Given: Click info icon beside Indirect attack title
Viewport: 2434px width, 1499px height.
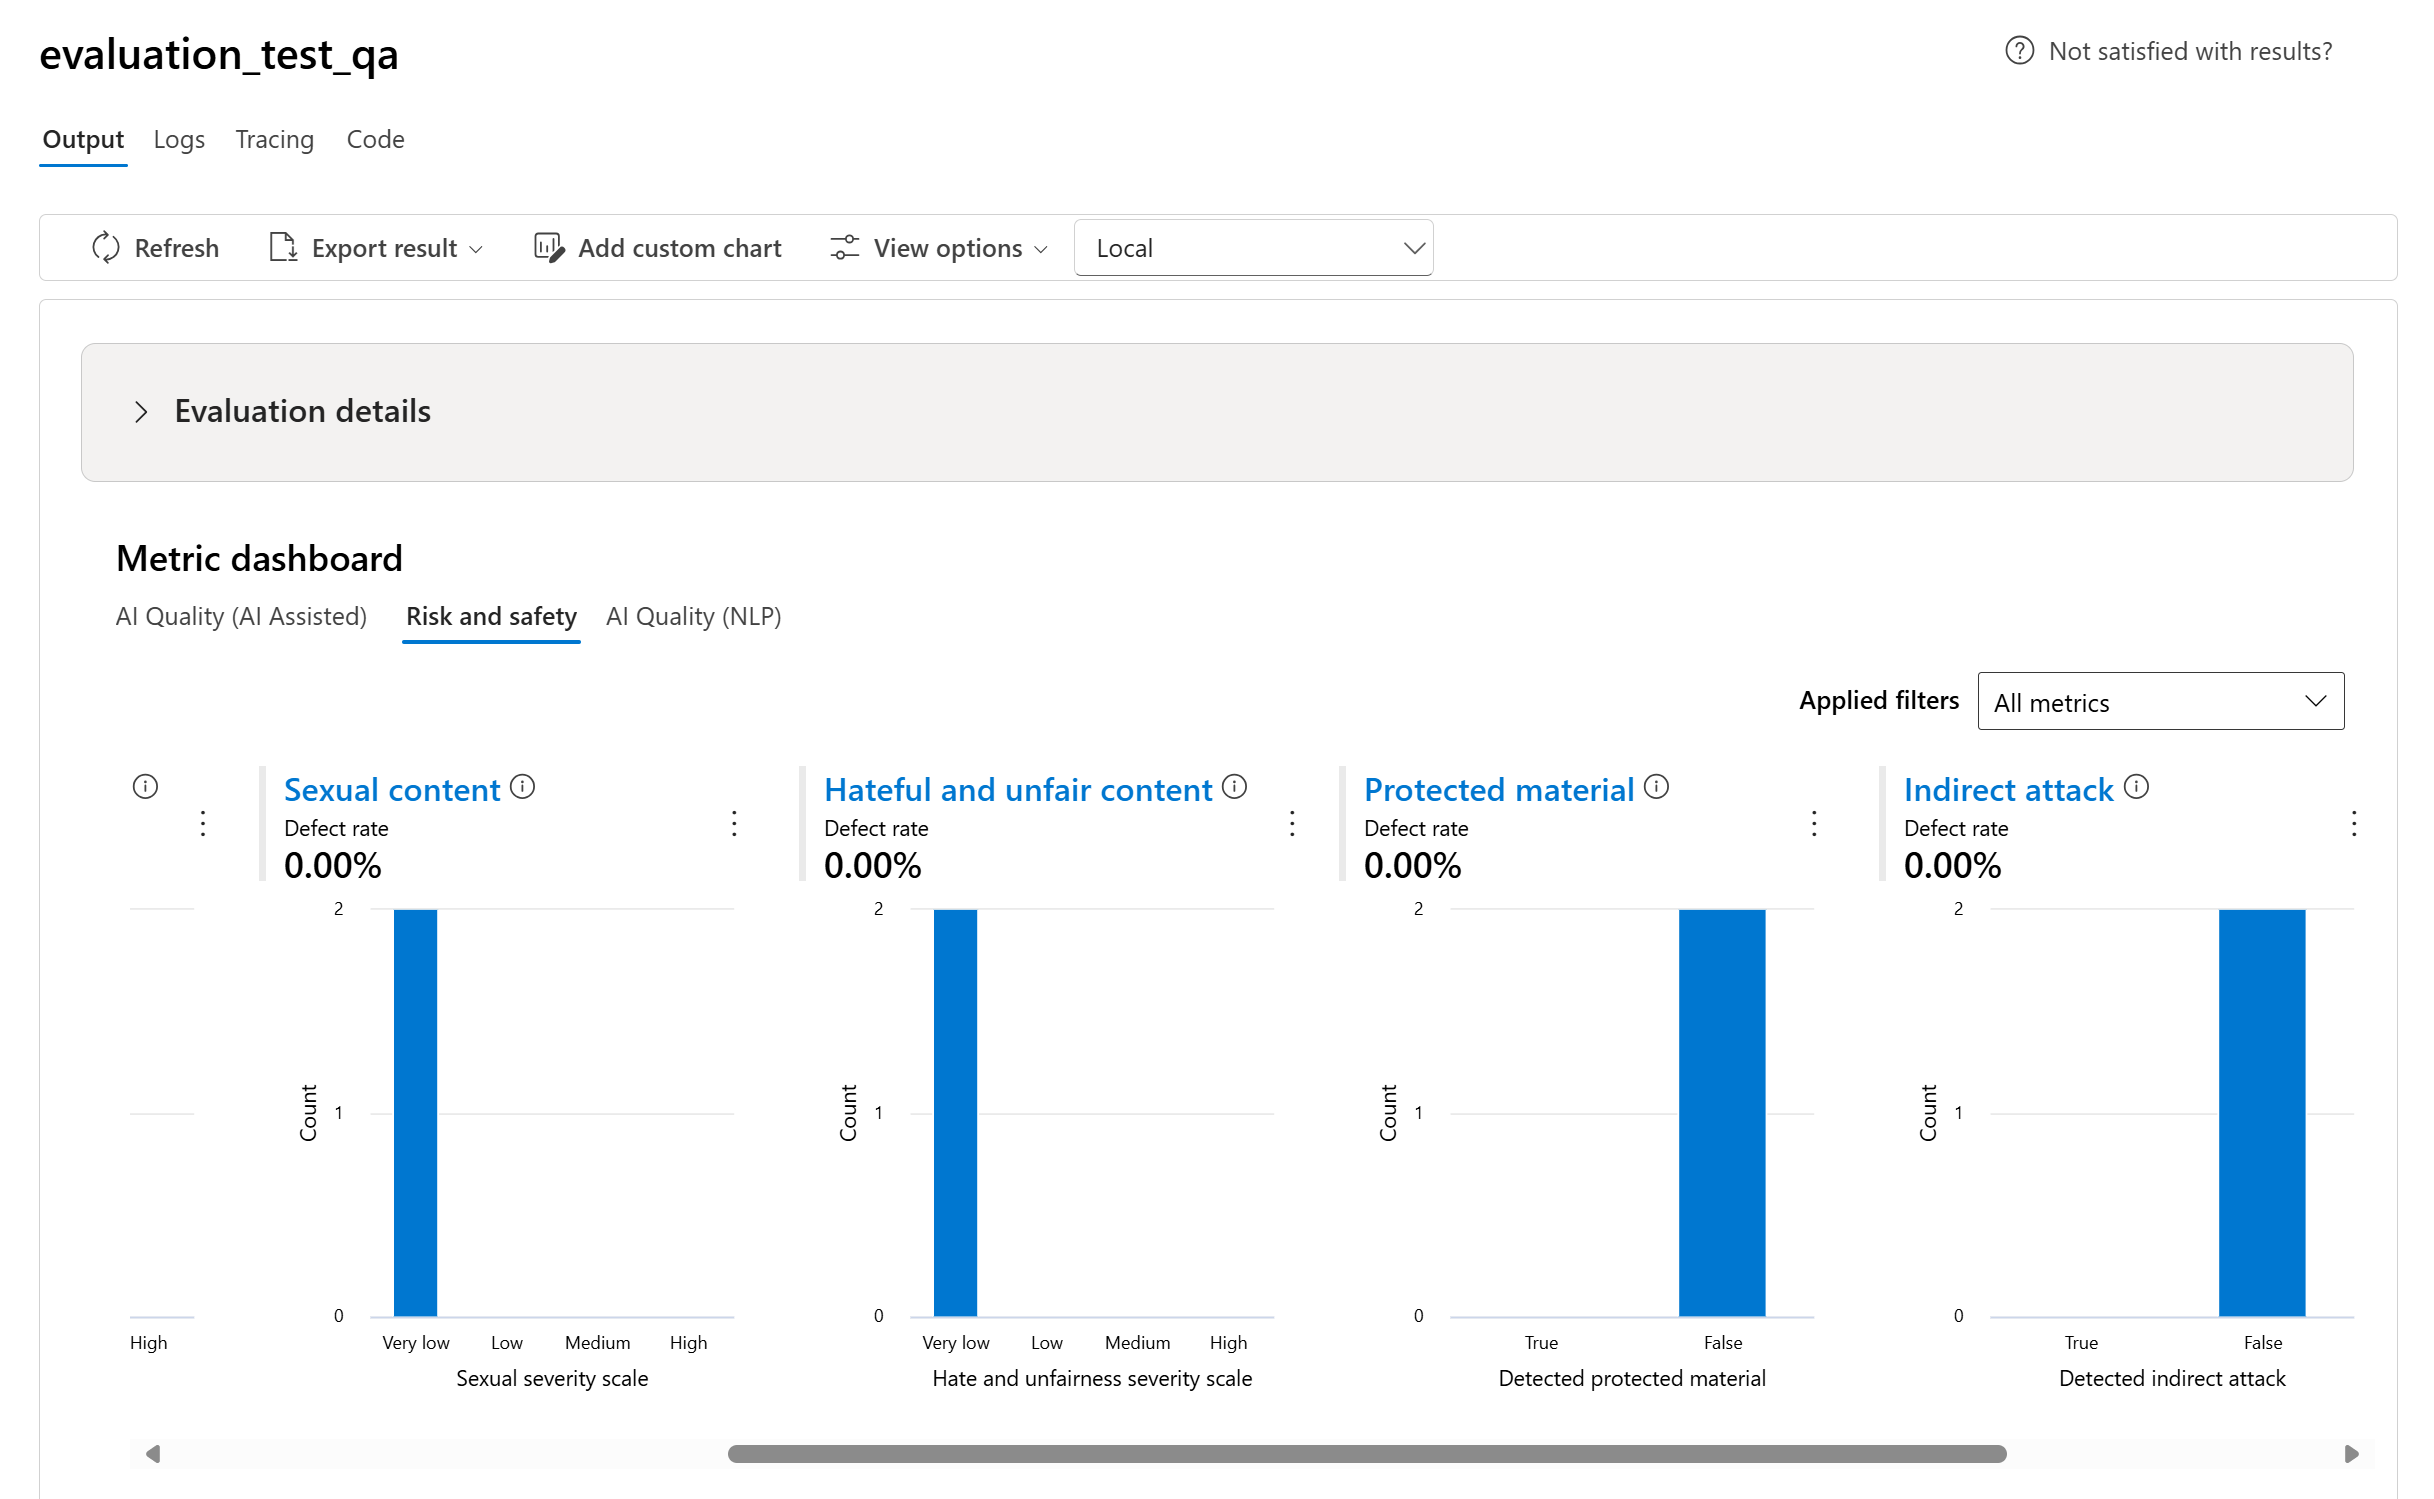Looking at the screenshot, I should tap(2136, 787).
